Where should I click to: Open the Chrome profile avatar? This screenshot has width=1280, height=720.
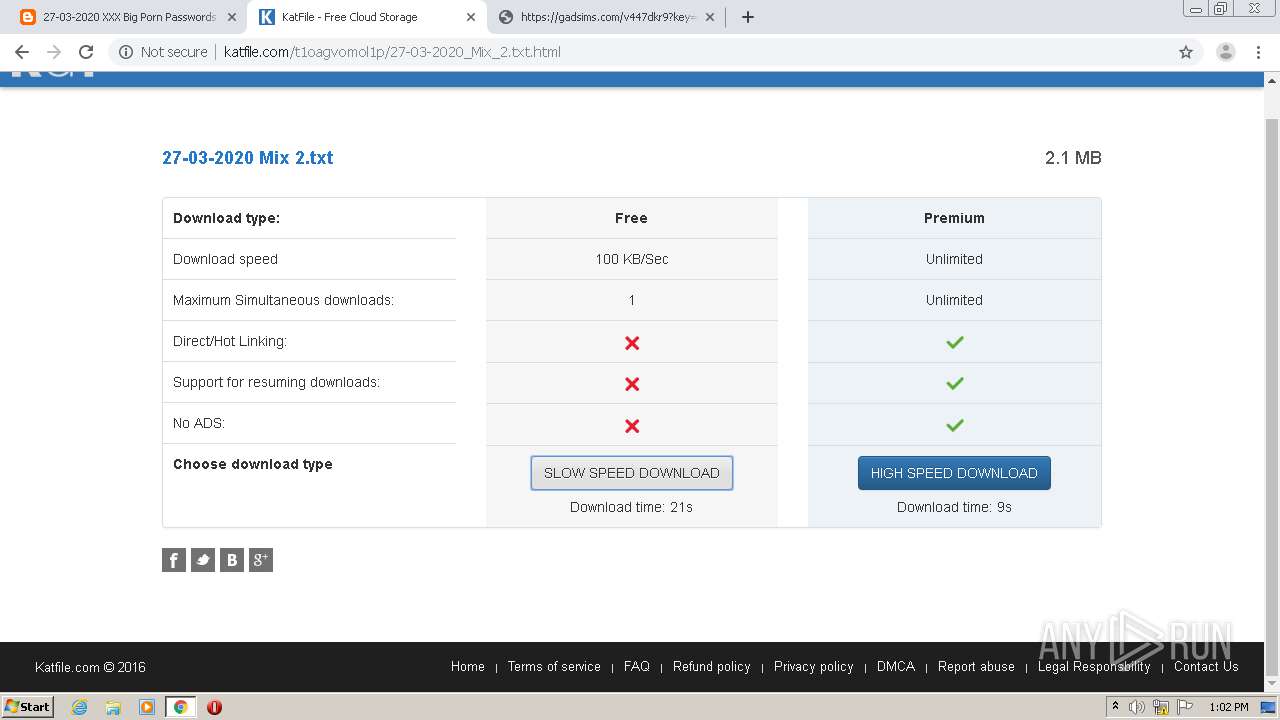point(1225,52)
